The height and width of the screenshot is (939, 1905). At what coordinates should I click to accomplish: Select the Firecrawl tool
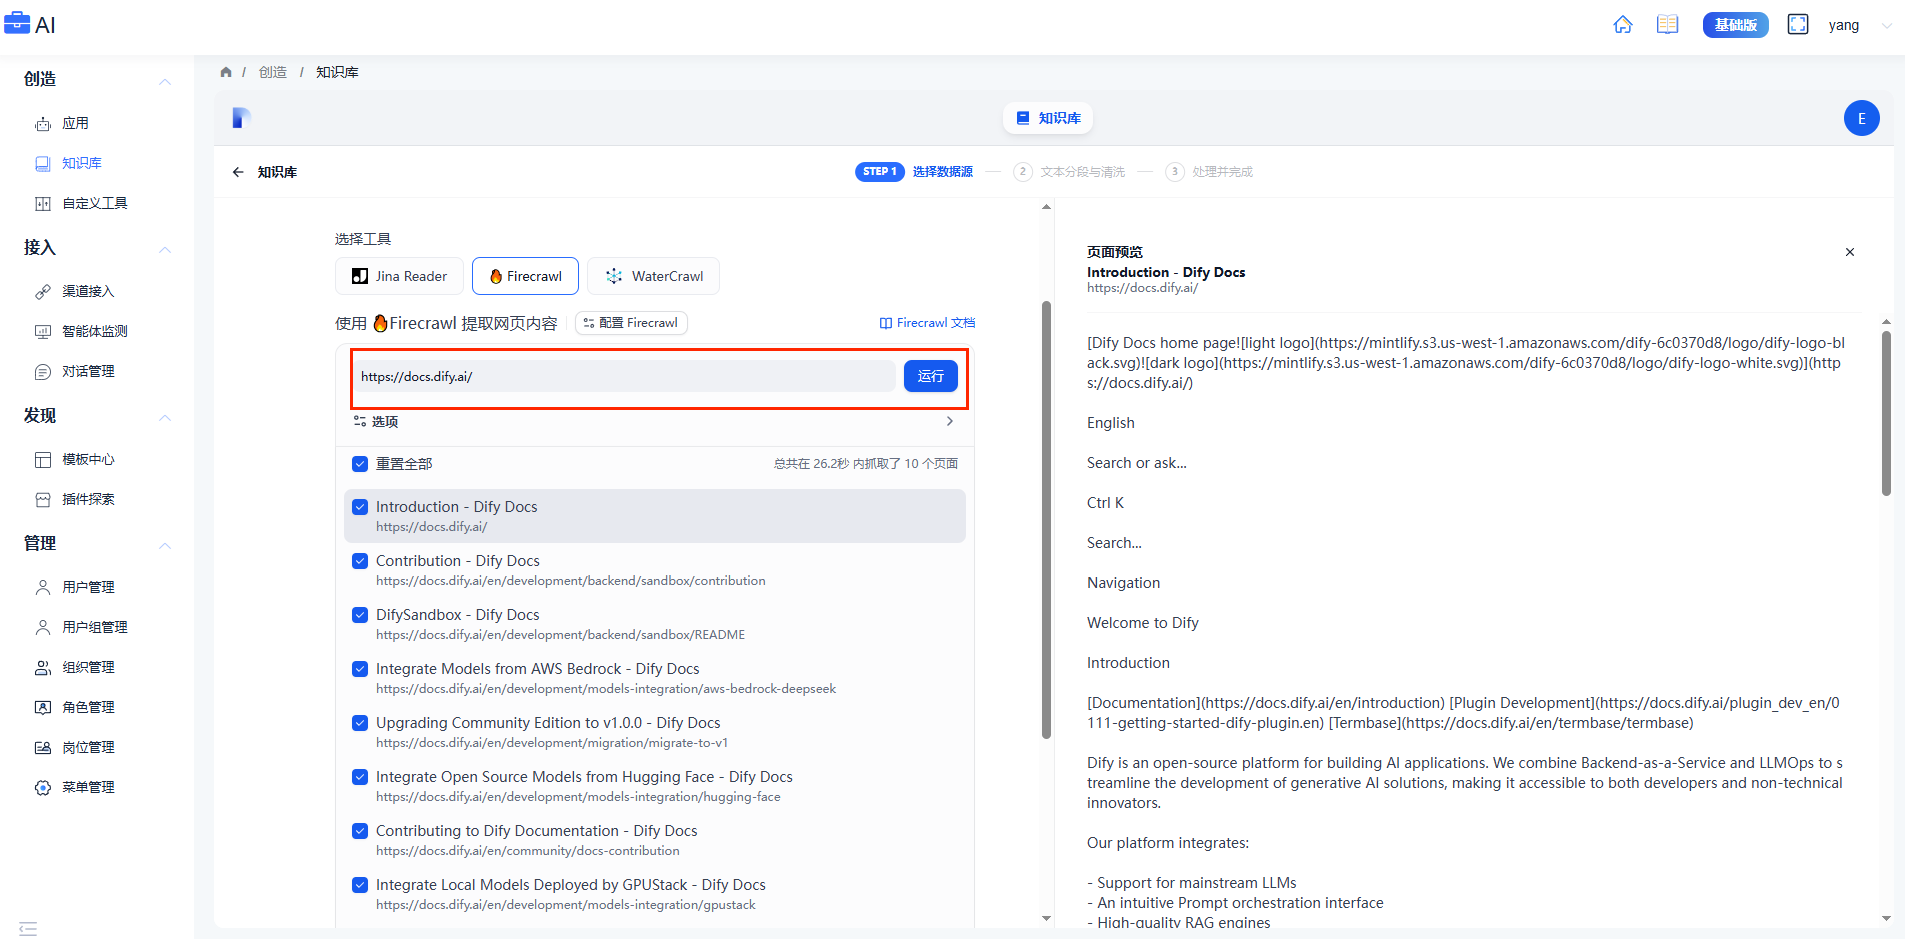(525, 276)
